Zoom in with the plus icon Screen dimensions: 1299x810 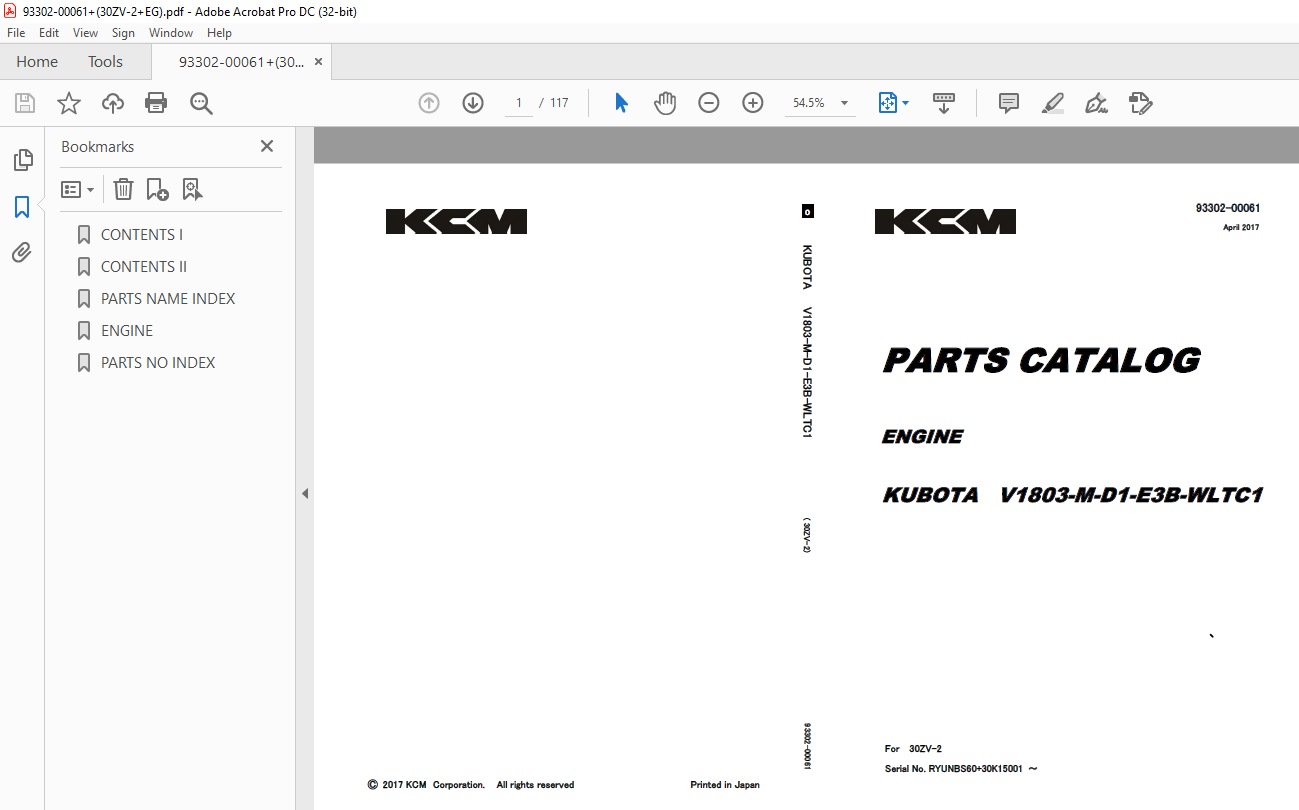coord(753,103)
